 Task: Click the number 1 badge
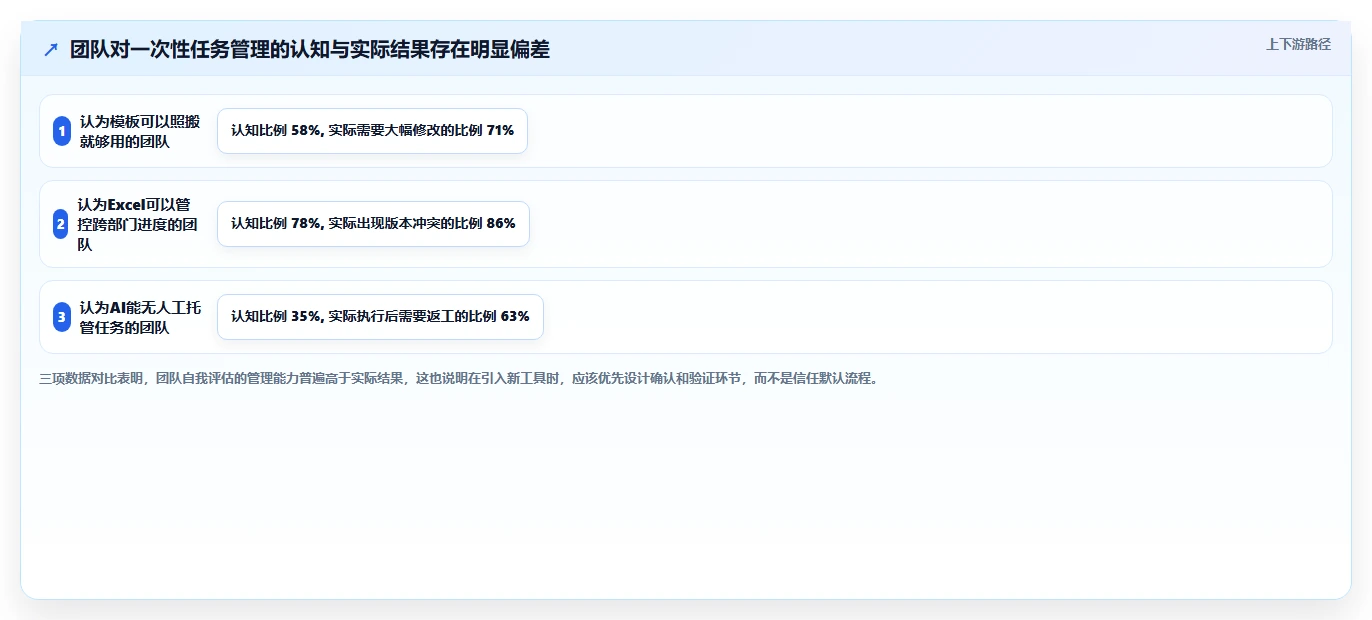click(x=61, y=131)
